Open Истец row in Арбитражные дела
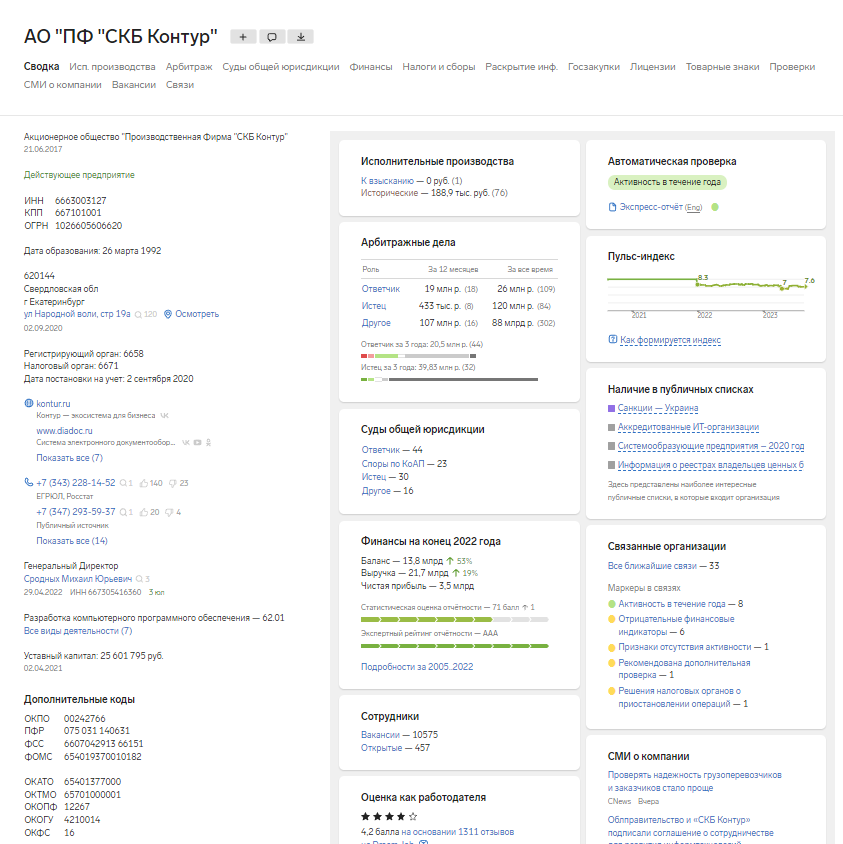 pos(374,306)
